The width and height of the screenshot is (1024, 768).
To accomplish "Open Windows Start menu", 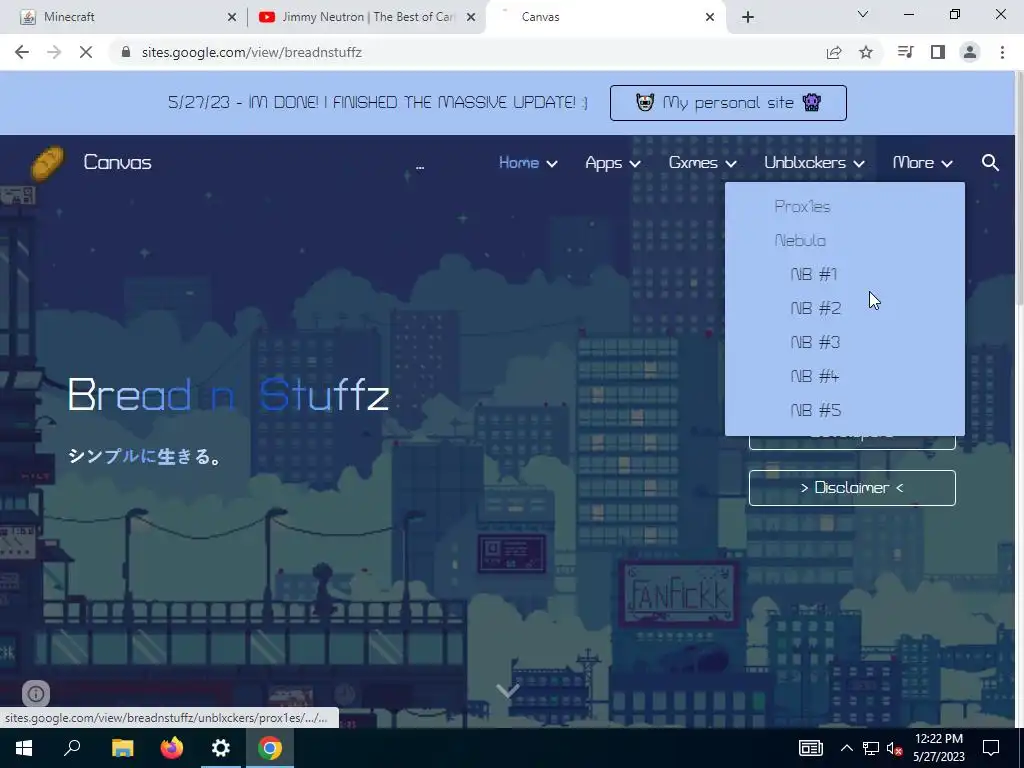I will tap(24, 748).
